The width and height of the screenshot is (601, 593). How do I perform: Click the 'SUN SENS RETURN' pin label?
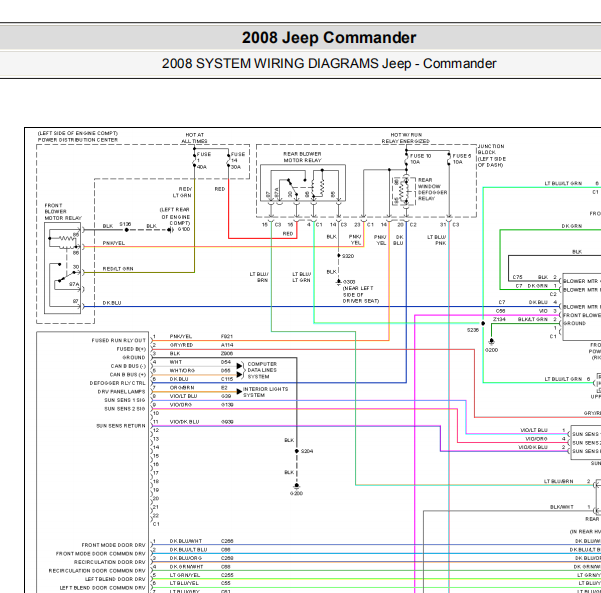coord(121,426)
